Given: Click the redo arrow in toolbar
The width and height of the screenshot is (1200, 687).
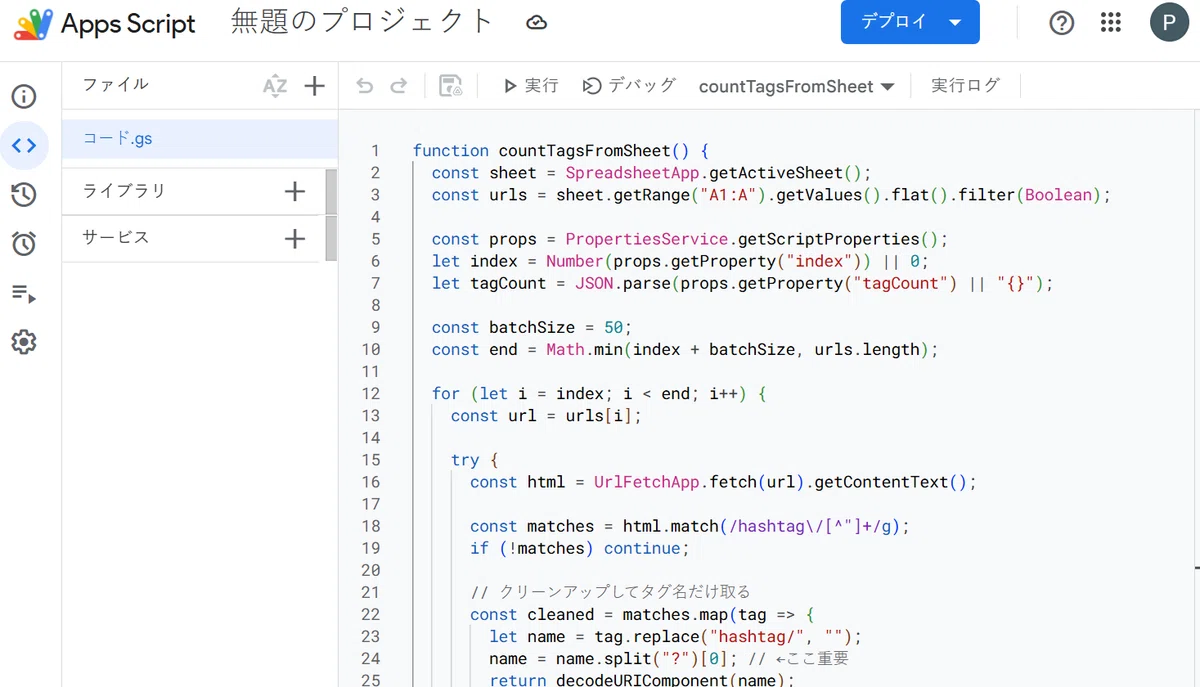Looking at the screenshot, I should click(x=399, y=86).
